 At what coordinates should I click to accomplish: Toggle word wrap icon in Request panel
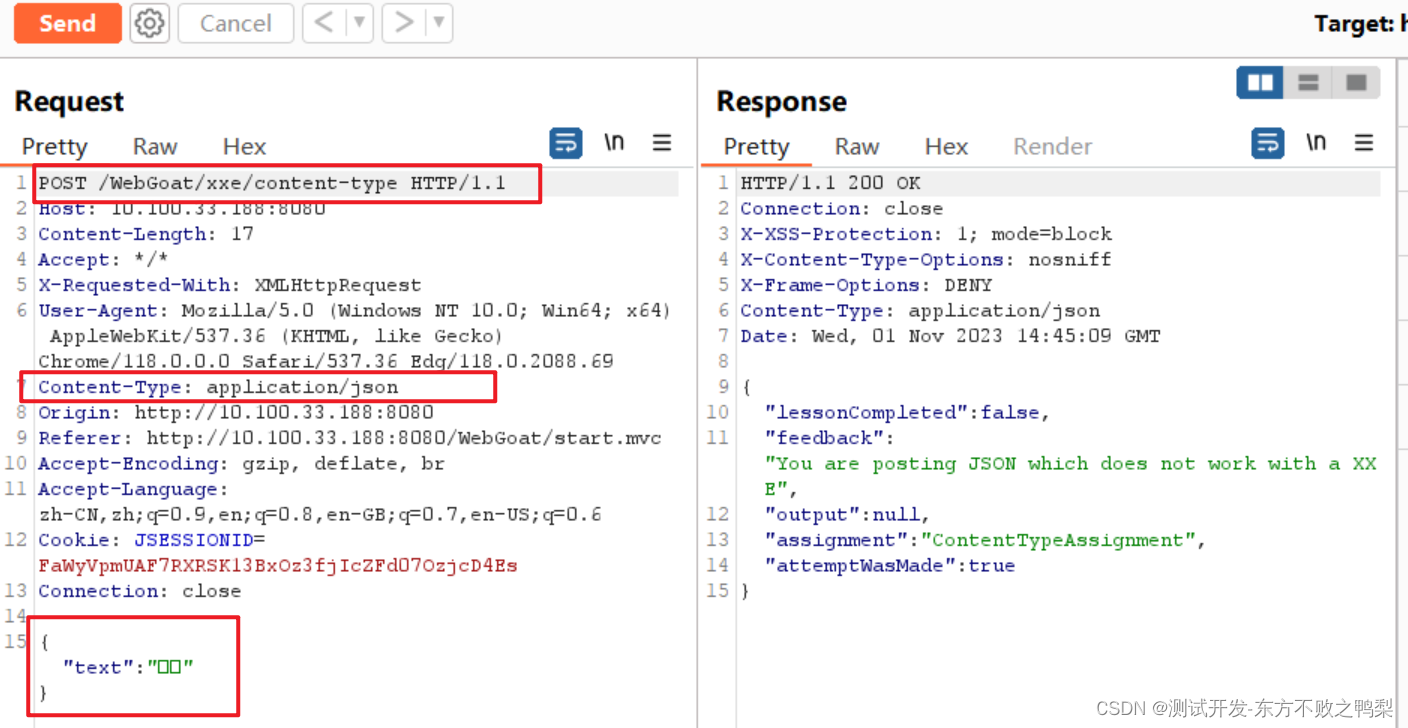[x=565, y=143]
